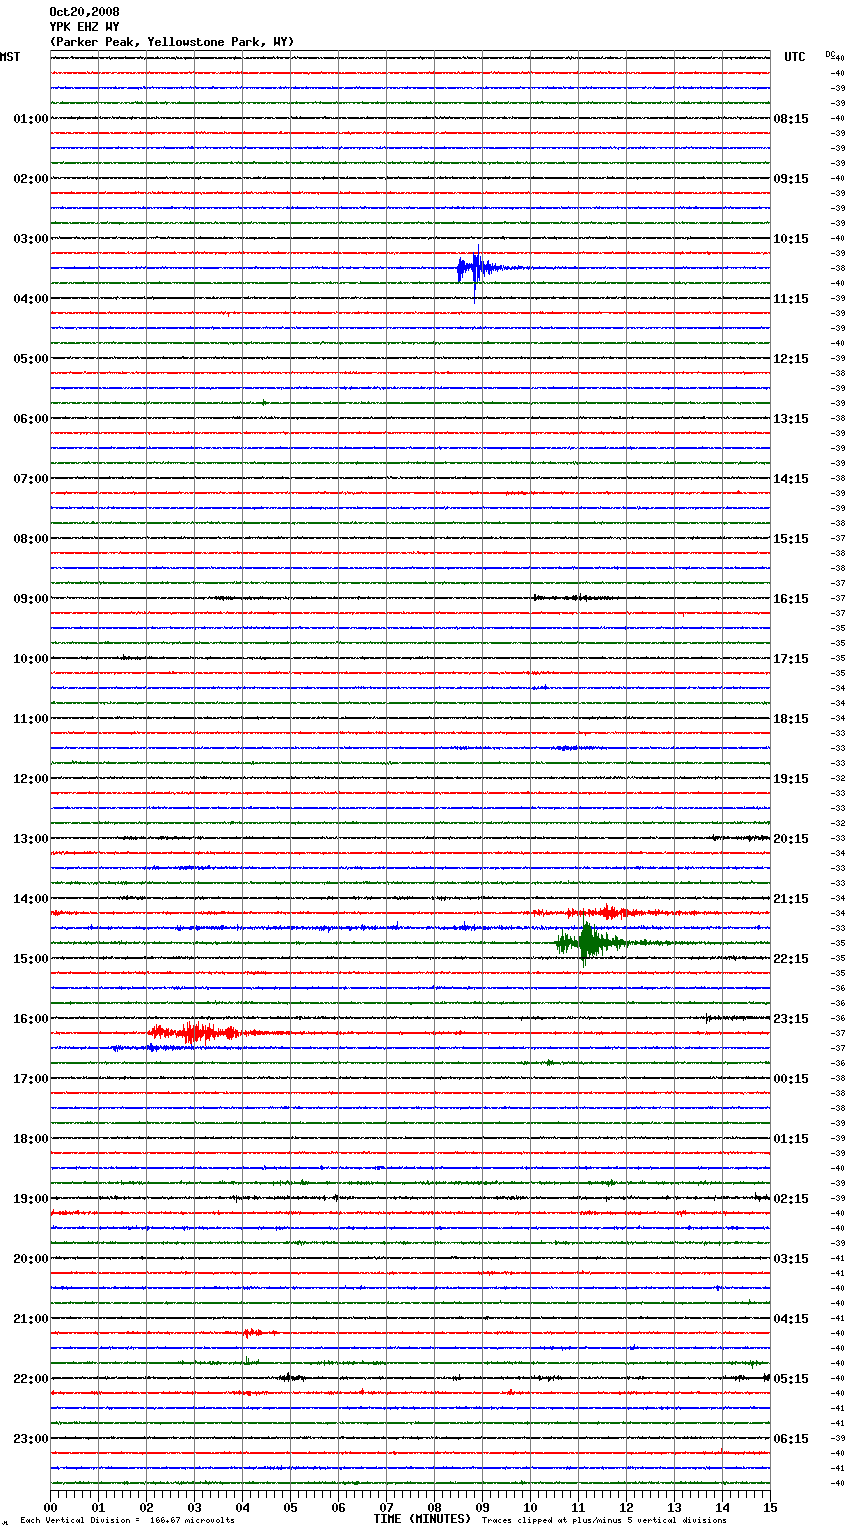850x1534 pixels.
Task: Select the 02:00 MST hour label
Action: tap(31, 179)
